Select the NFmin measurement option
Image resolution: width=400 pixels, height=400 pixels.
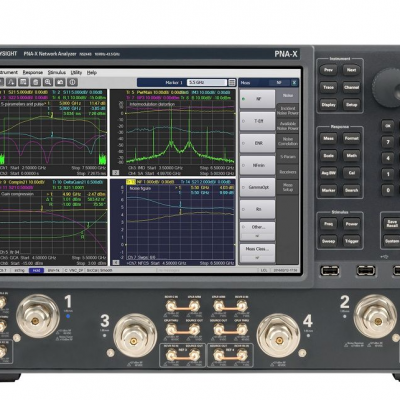pyautogui.click(x=257, y=165)
